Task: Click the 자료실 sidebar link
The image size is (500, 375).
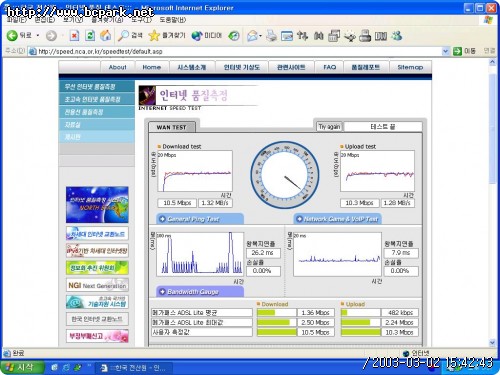Action: pyautogui.click(x=97, y=125)
